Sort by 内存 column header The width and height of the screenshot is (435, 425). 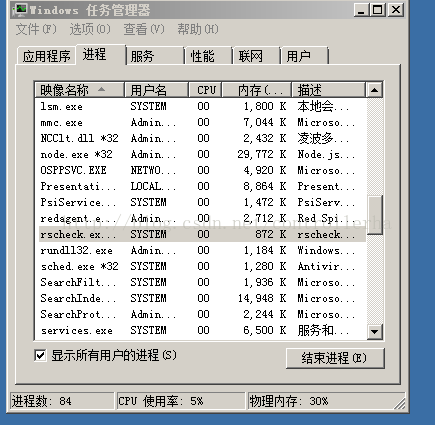tap(257, 90)
